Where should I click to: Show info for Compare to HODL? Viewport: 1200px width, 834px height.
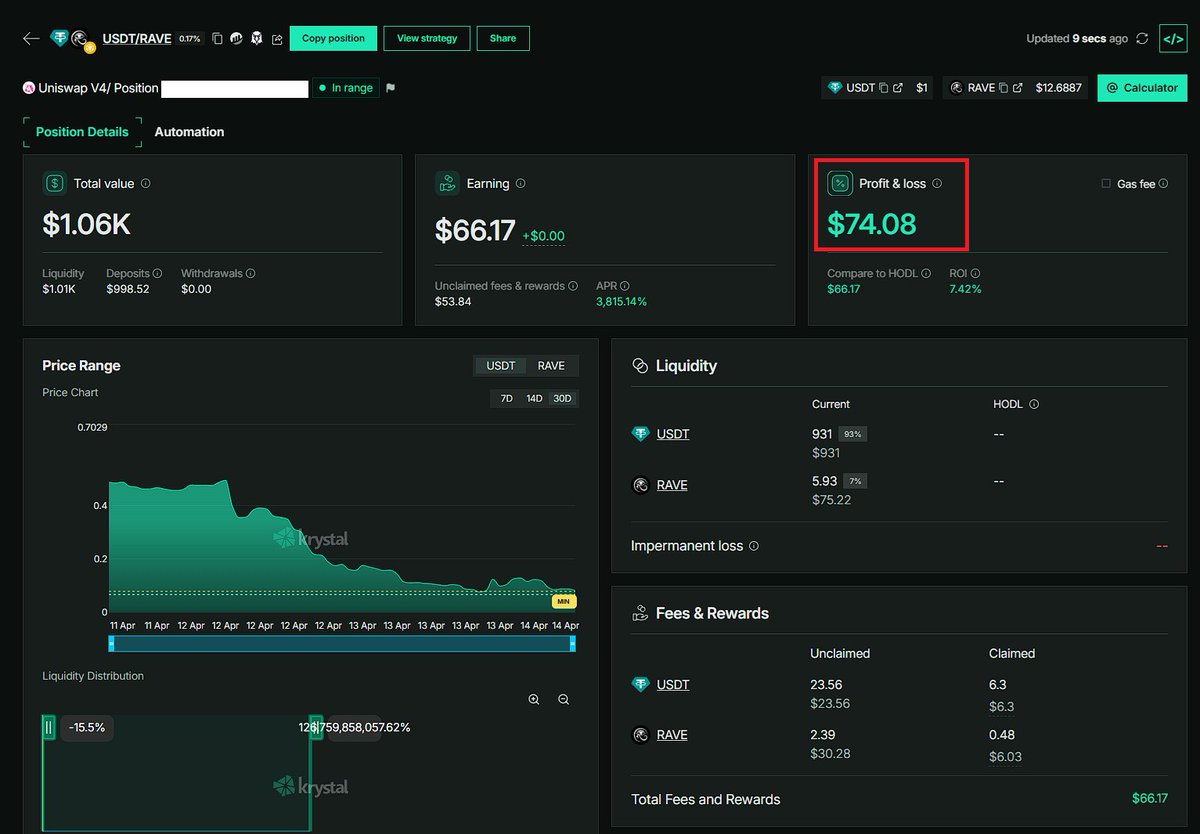[926, 273]
